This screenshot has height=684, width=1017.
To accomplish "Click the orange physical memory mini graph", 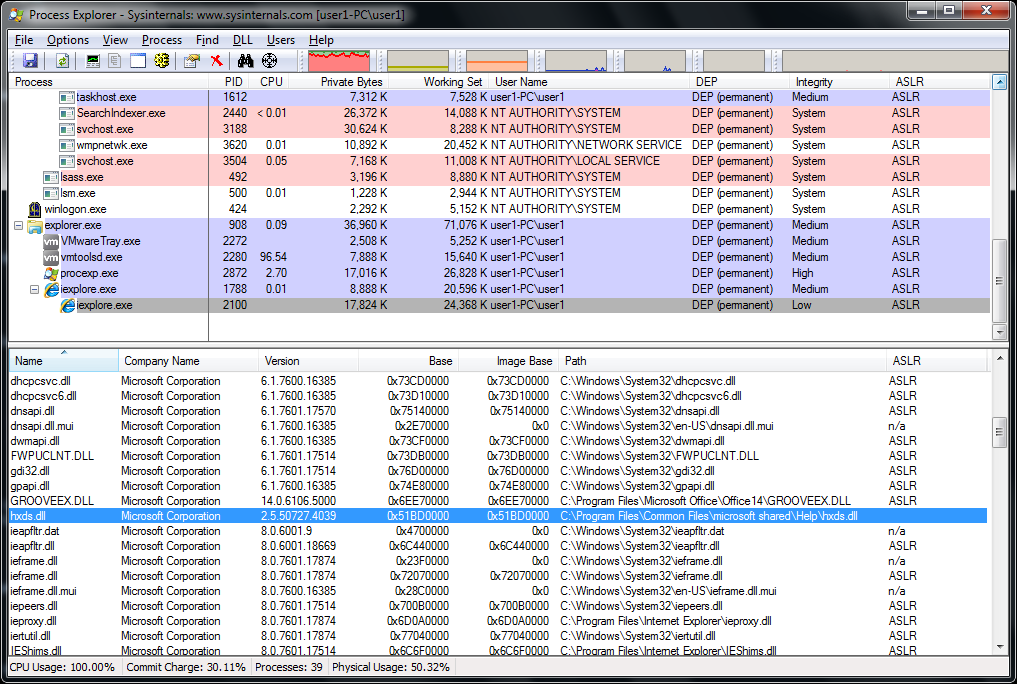I will tap(497, 61).
